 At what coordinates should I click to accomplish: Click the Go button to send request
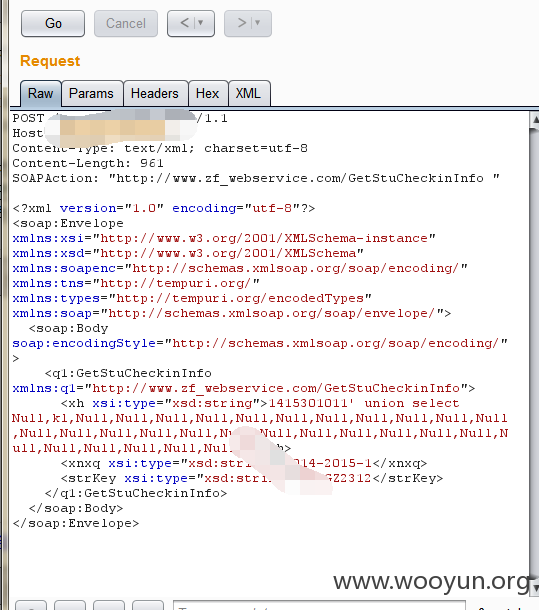(x=53, y=23)
